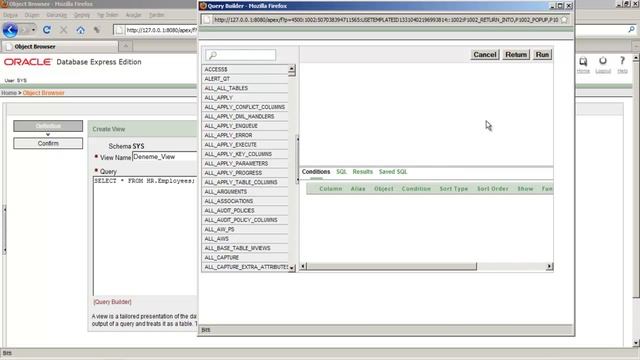The width and height of the screenshot is (640, 360).
Task: Select ALL_APPLY_EXECUTE table
Action: (245, 144)
